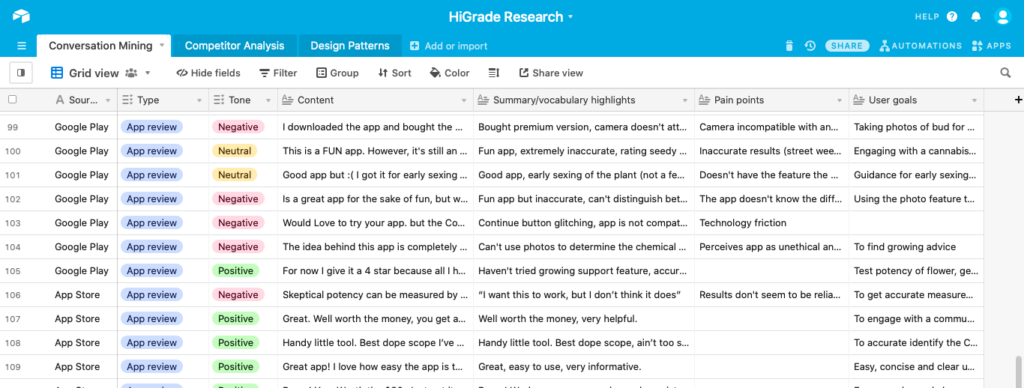Viewport: 1024px width, 388px height.
Task: Click the SHARE button
Action: click(x=847, y=46)
